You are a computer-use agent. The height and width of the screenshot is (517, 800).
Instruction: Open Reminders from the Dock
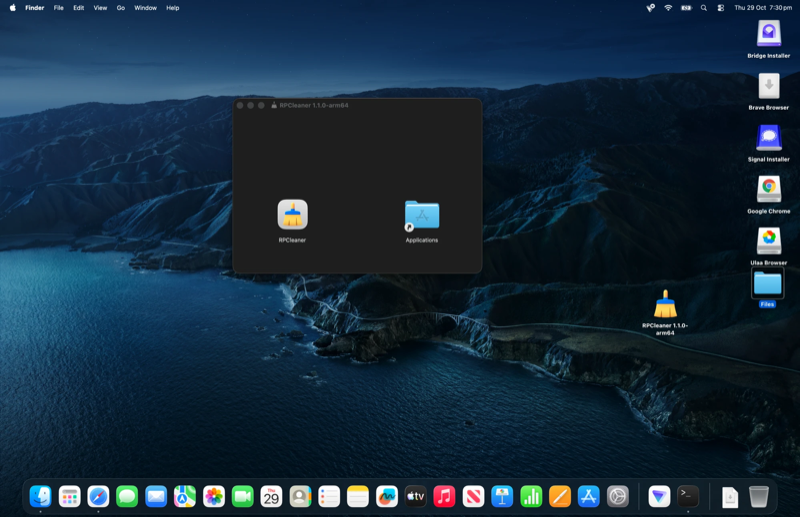[329, 496]
